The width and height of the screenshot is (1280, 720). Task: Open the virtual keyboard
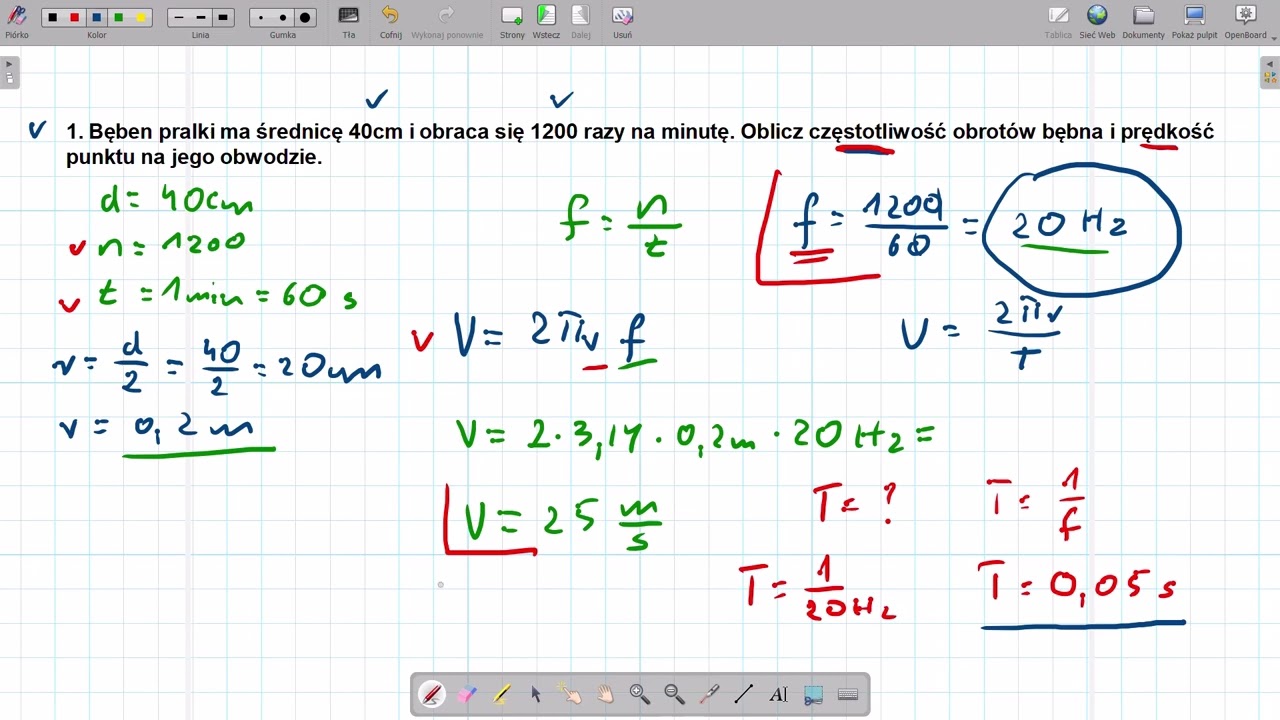847,694
